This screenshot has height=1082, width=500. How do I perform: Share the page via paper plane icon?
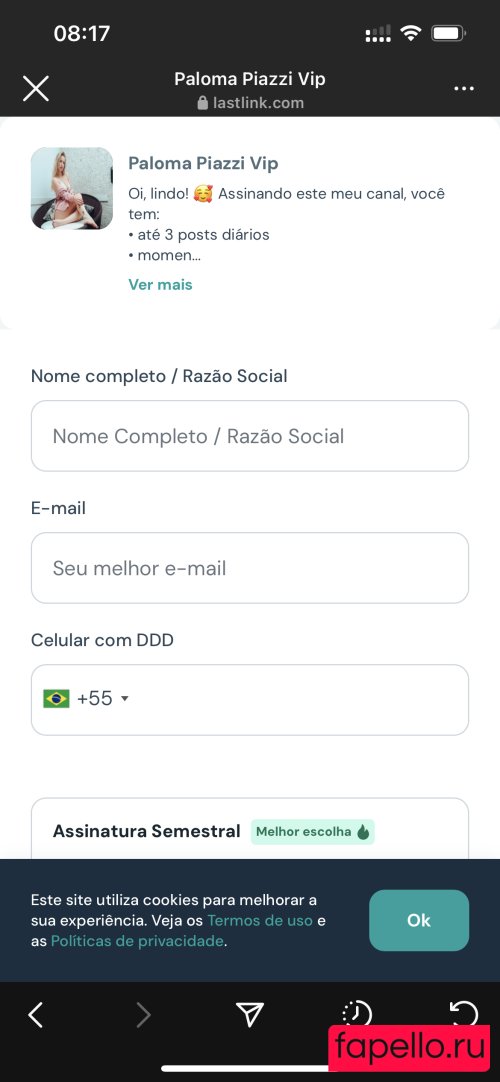[x=250, y=1014]
